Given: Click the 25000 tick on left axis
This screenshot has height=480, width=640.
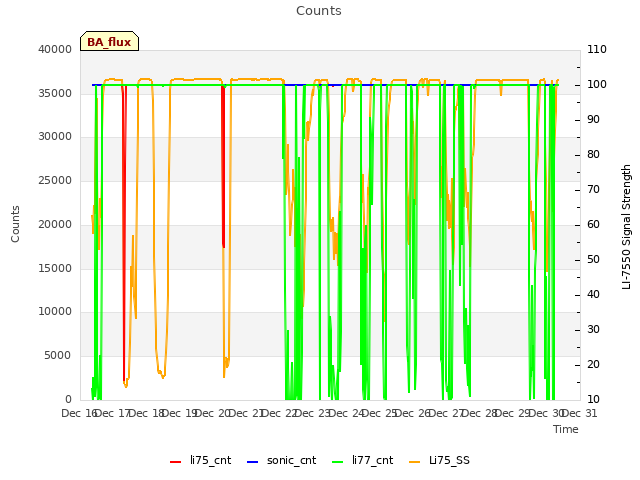Looking at the screenshot, I should 55,181.
